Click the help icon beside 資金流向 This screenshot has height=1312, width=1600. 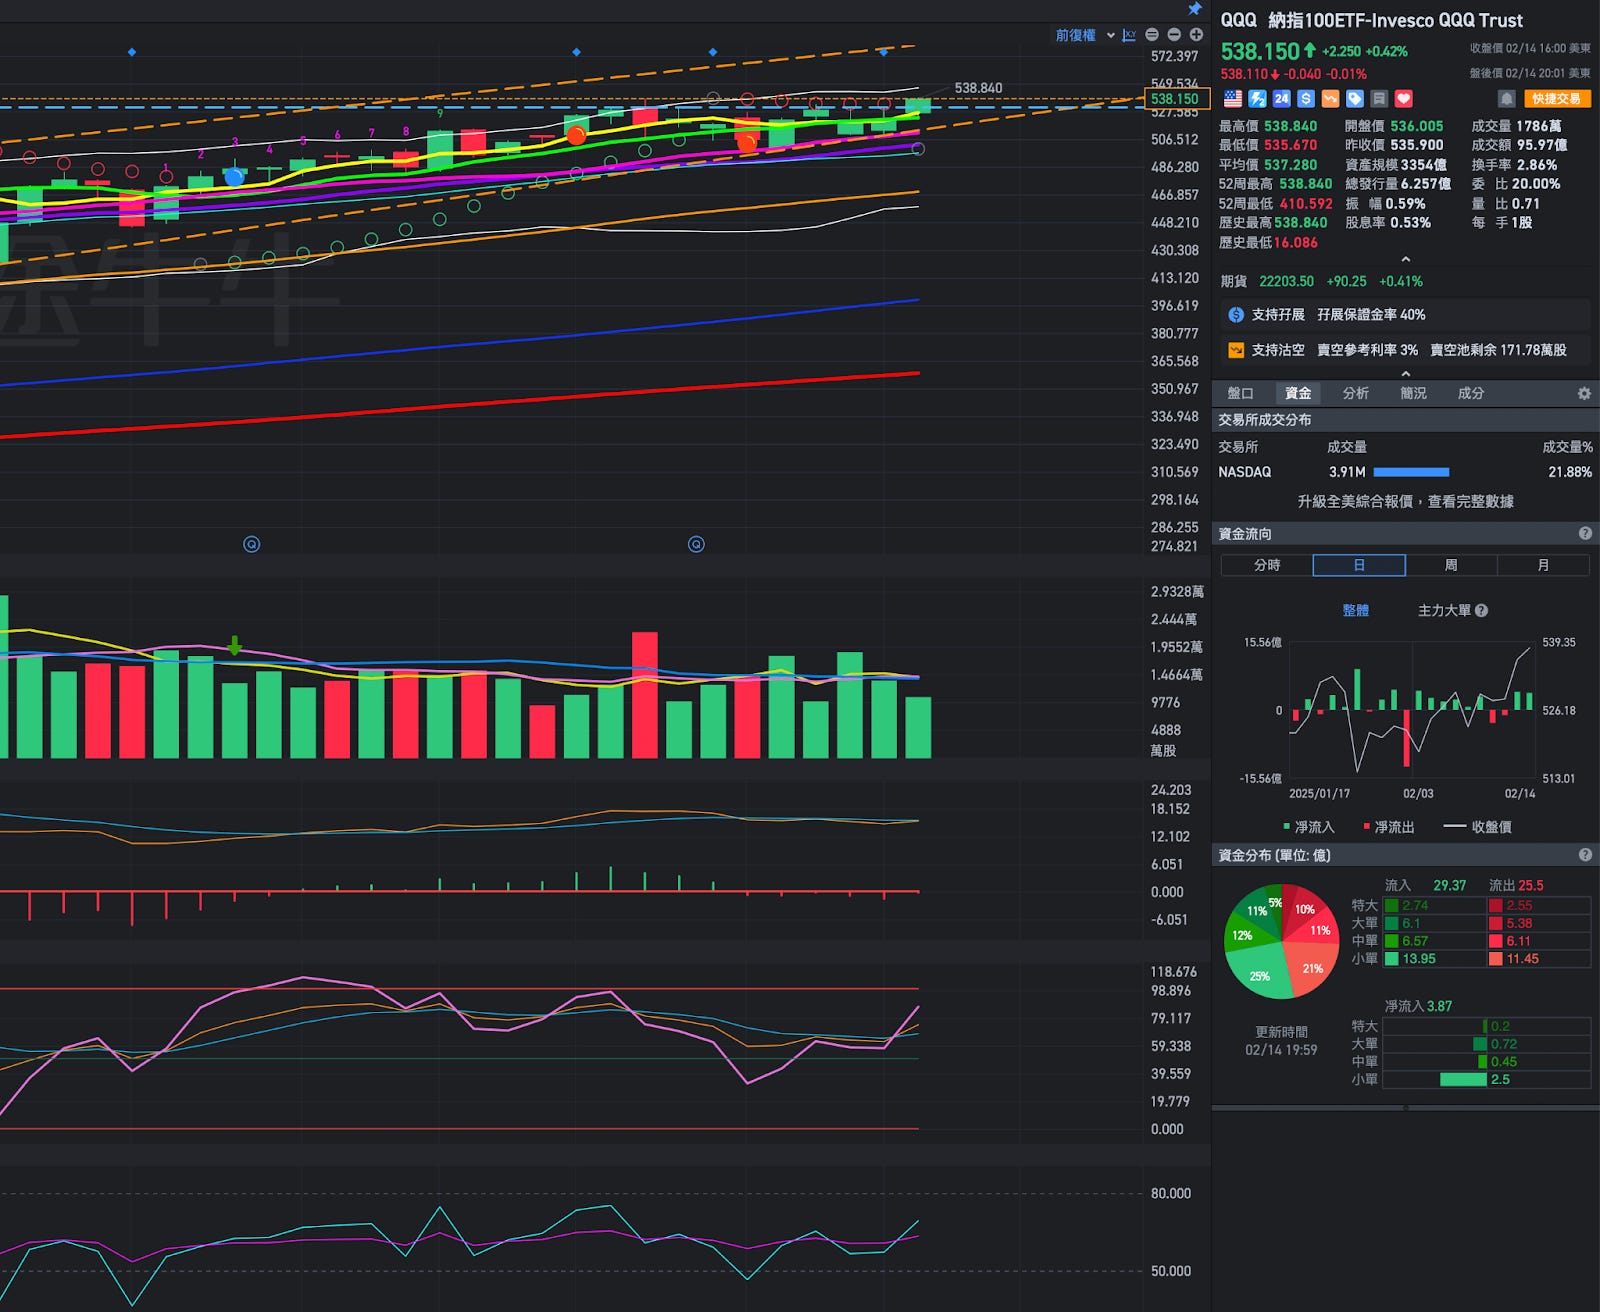coord(1585,534)
